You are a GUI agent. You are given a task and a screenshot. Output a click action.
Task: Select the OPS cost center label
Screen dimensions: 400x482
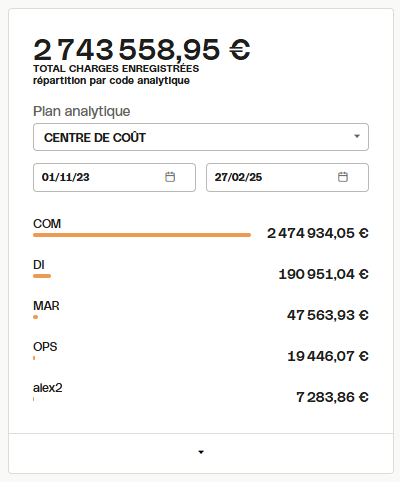point(45,347)
